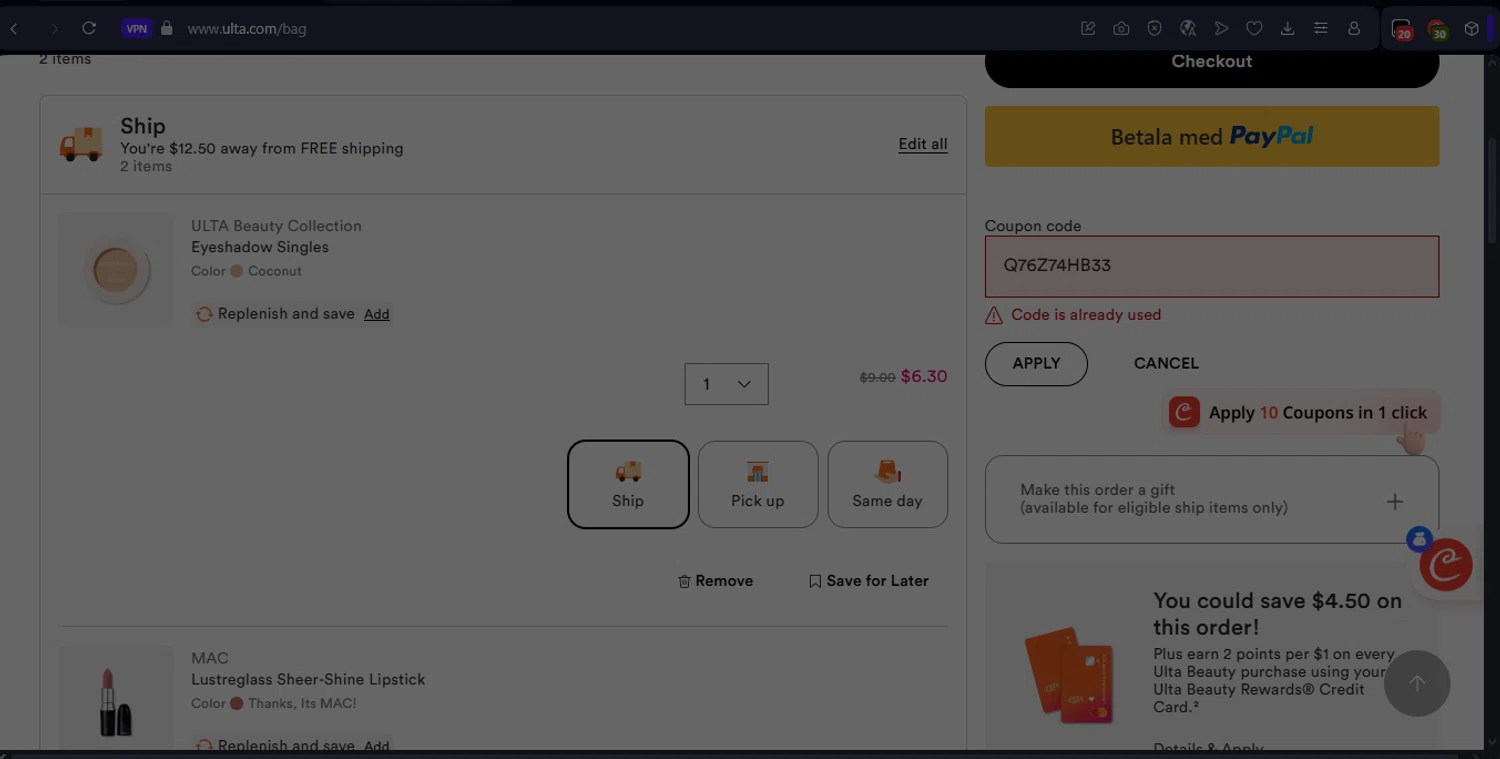The image size is (1500, 759).
Task: Click the Eyeshadow Singles product thumbnail
Action: click(x=116, y=269)
